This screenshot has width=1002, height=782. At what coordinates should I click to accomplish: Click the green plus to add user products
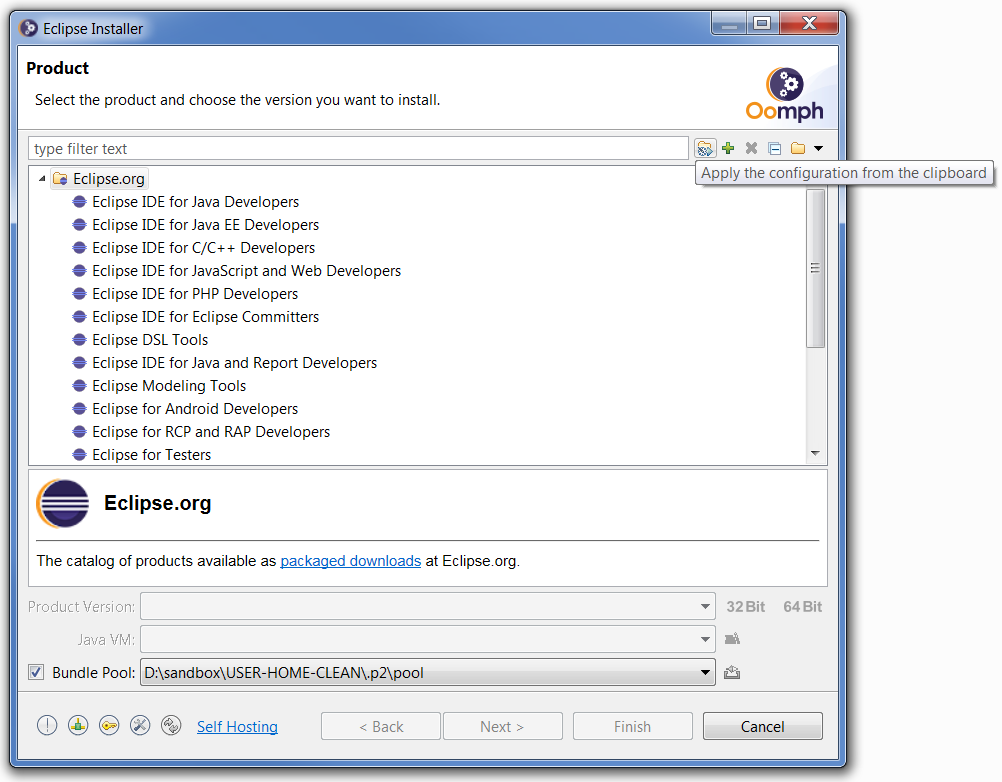pyautogui.click(x=727, y=147)
